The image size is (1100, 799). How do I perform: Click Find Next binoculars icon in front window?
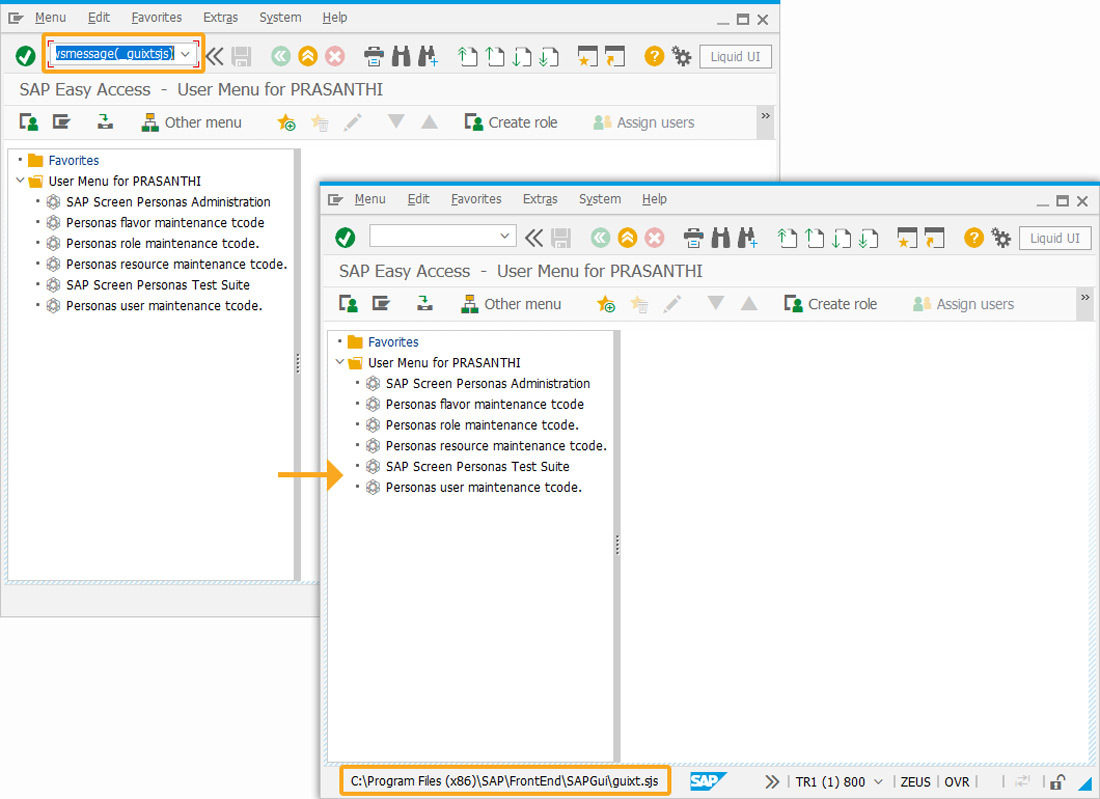click(747, 238)
